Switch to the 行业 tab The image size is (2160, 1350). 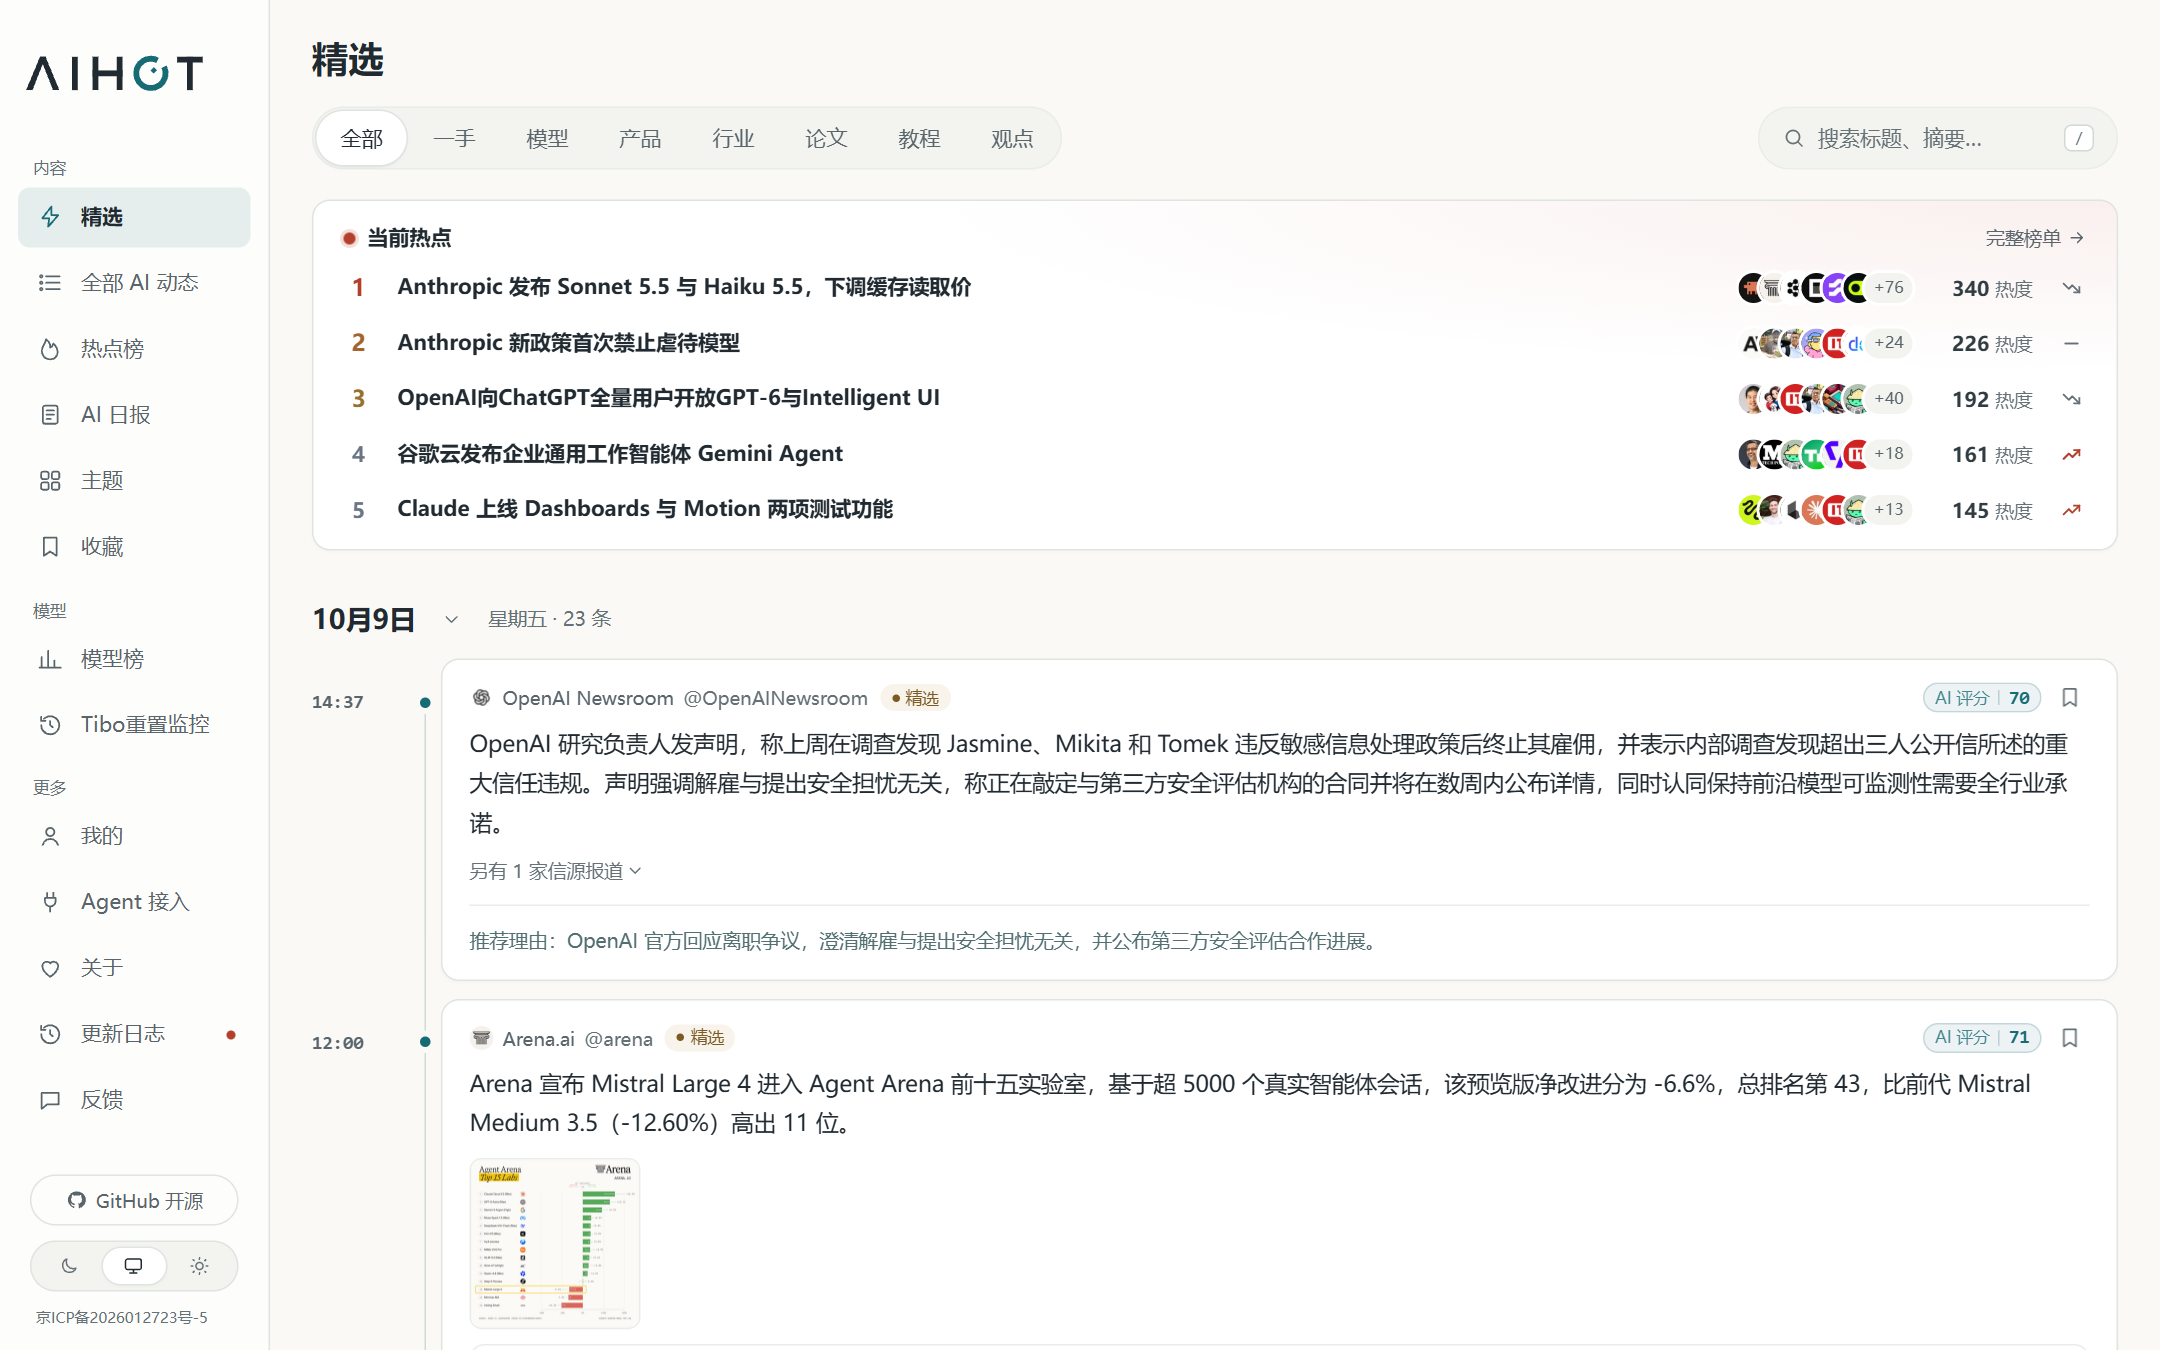[733, 138]
